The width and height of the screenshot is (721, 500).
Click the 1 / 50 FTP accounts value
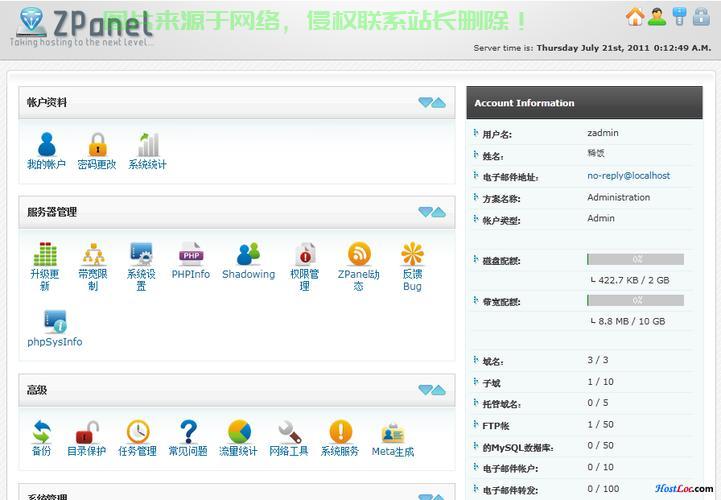[x=601, y=425]
